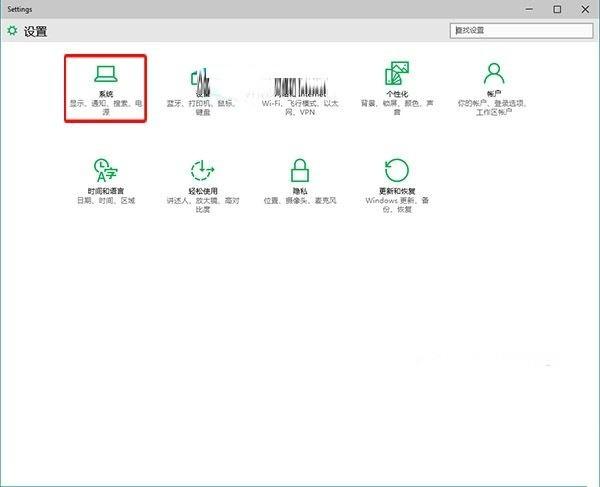600x487 pixels.
Task: Minimize the Settings window
Action: pyautogui.click(x=529, y=9)
